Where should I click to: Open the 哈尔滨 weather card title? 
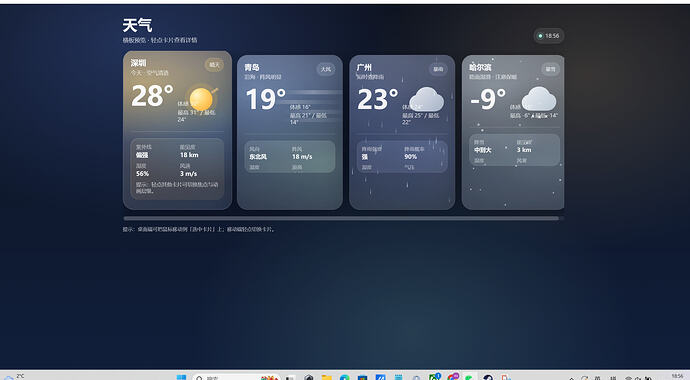point(480,67)
